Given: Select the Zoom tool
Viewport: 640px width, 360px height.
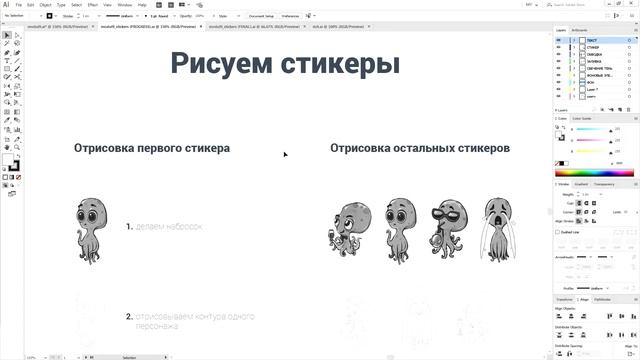Looking at the screenshot, I should coord(17,147).
